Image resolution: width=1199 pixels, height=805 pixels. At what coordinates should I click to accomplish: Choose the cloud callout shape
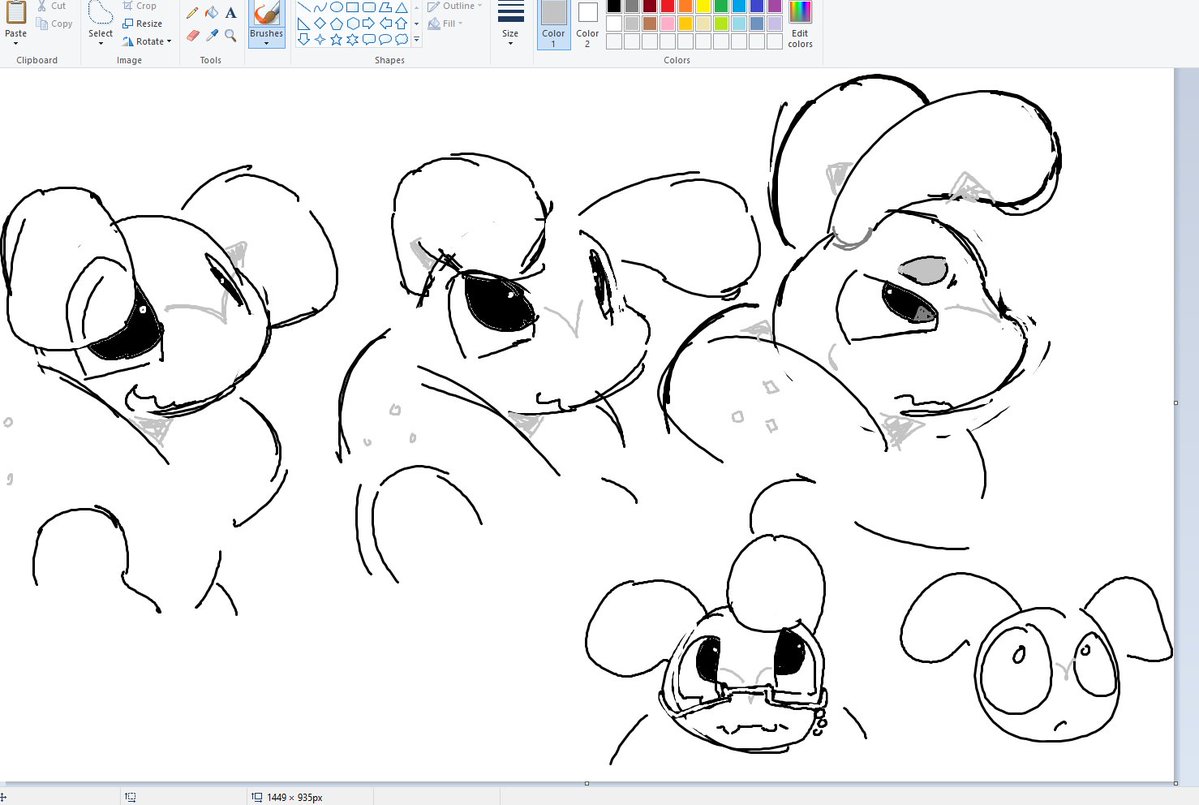401,39
